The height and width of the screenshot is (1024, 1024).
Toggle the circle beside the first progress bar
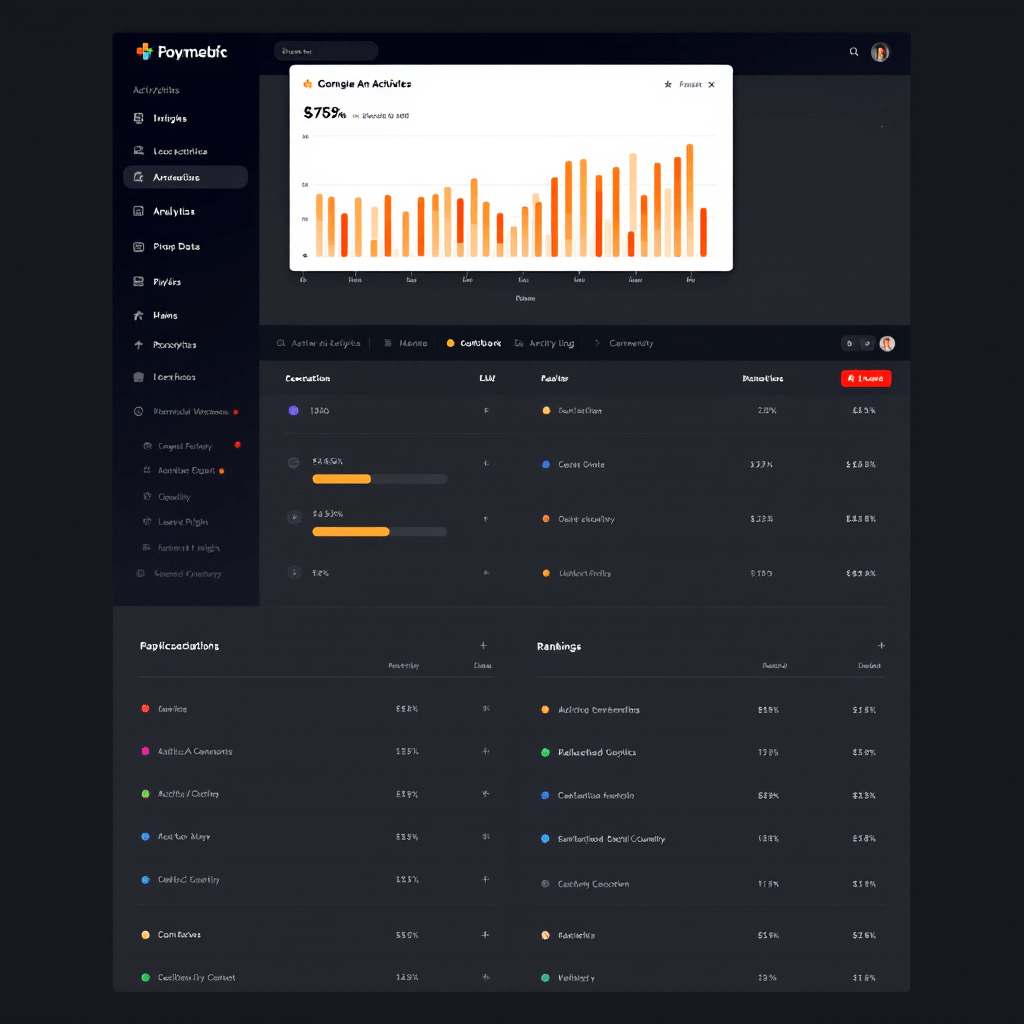pos(293,463)
